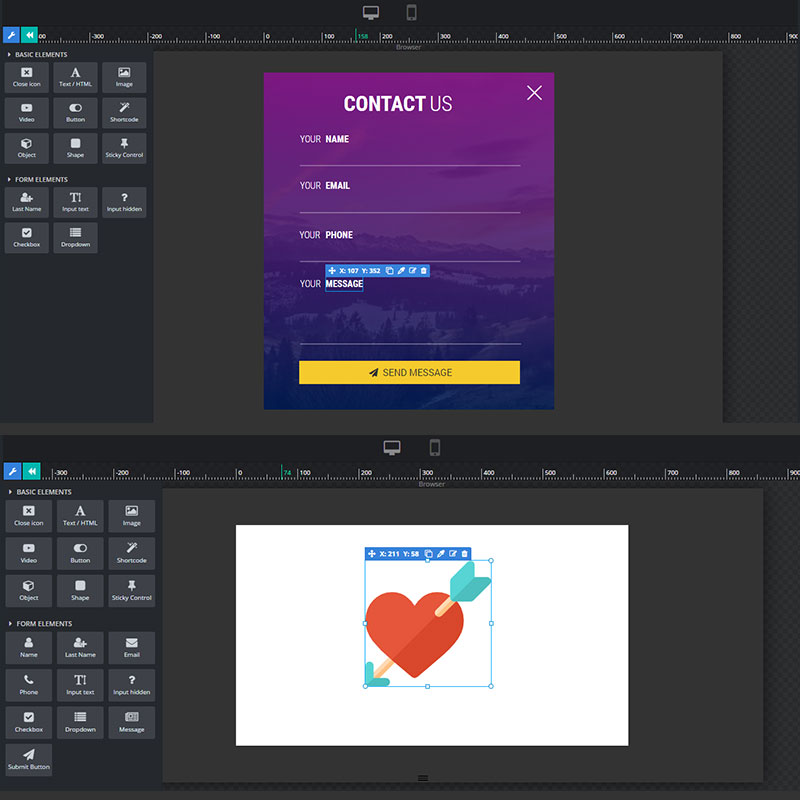This screenshot has height=800, width=800.
Task: Add an Input hidden field in top editor
Action: [124, 203]
